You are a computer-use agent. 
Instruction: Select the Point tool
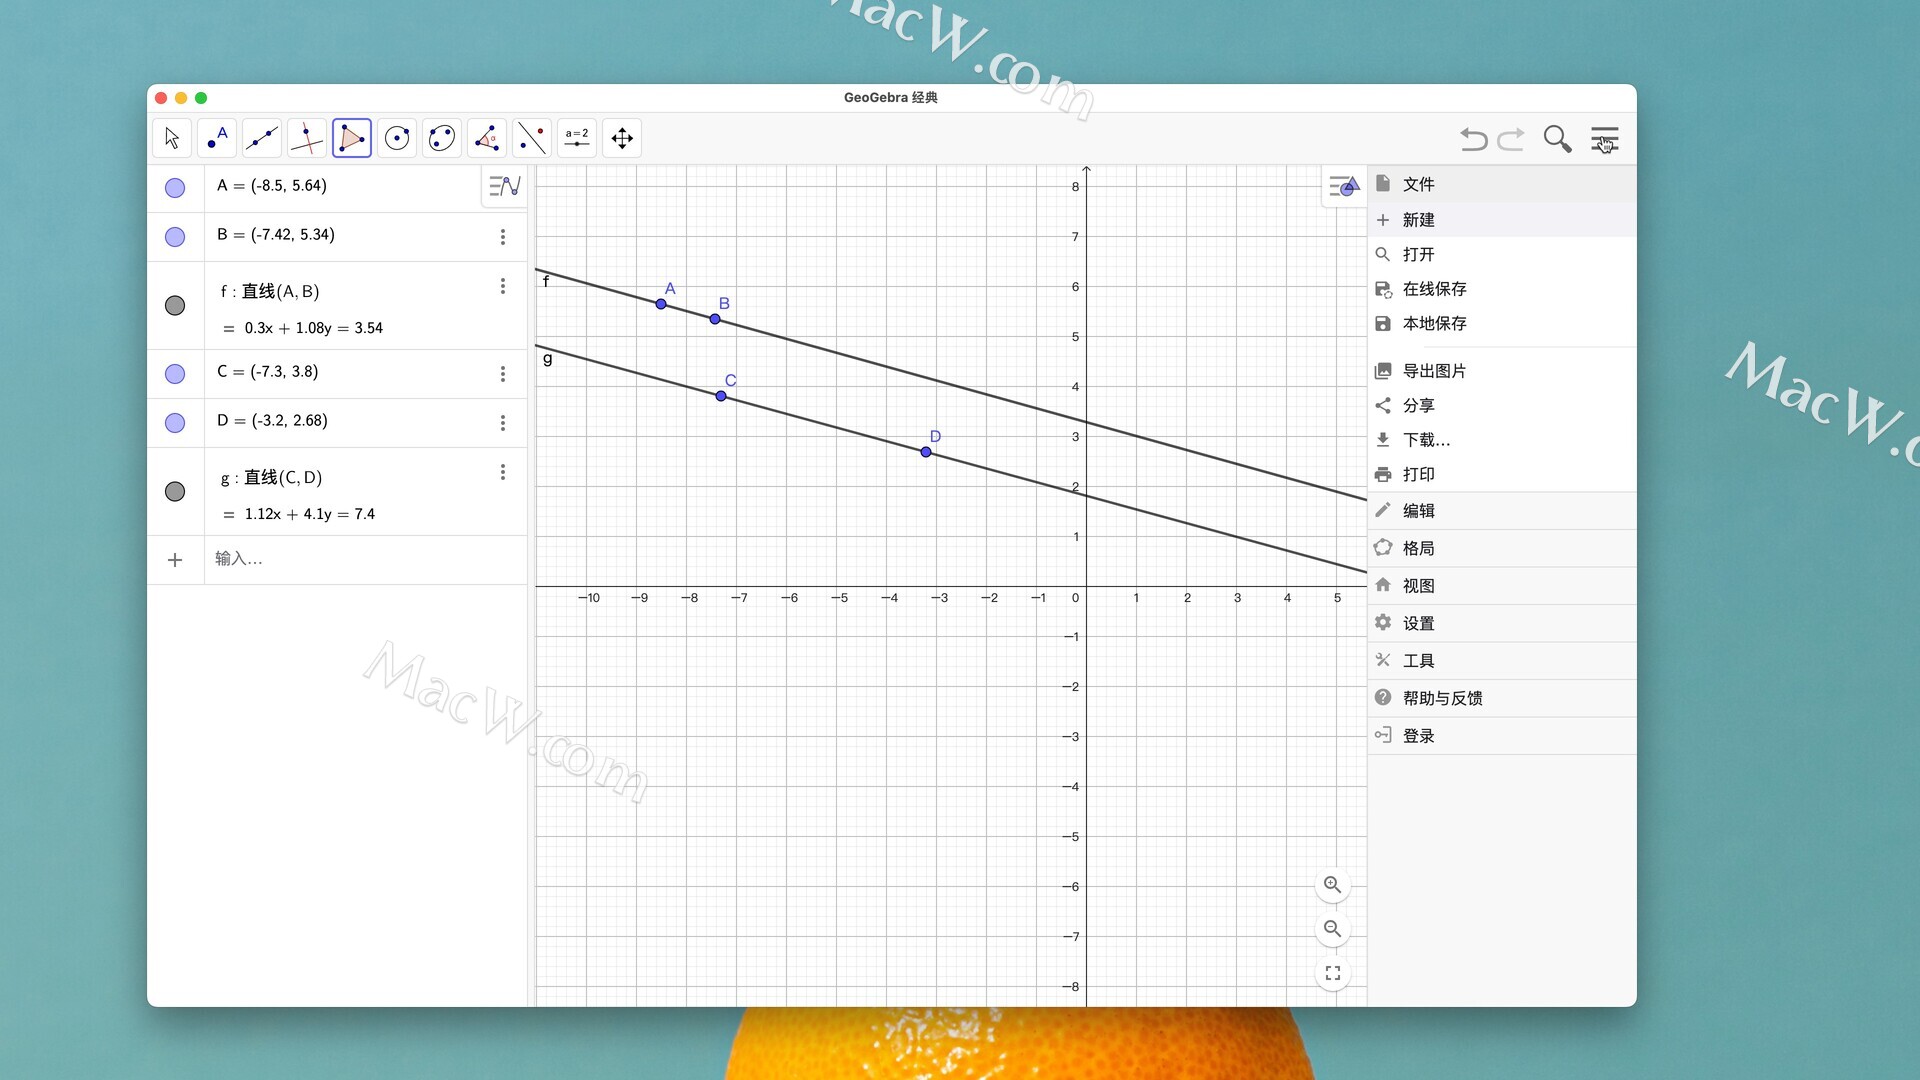coord(217,138)
